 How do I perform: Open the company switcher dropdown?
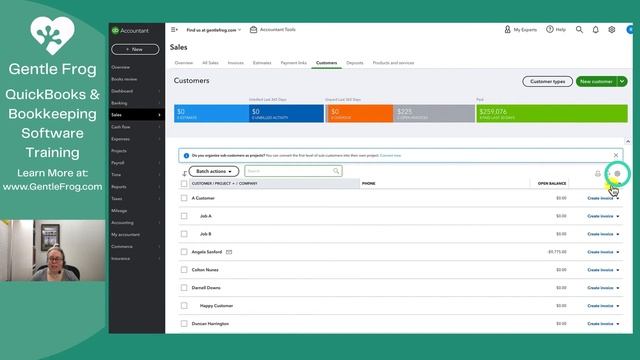point(213,30)
